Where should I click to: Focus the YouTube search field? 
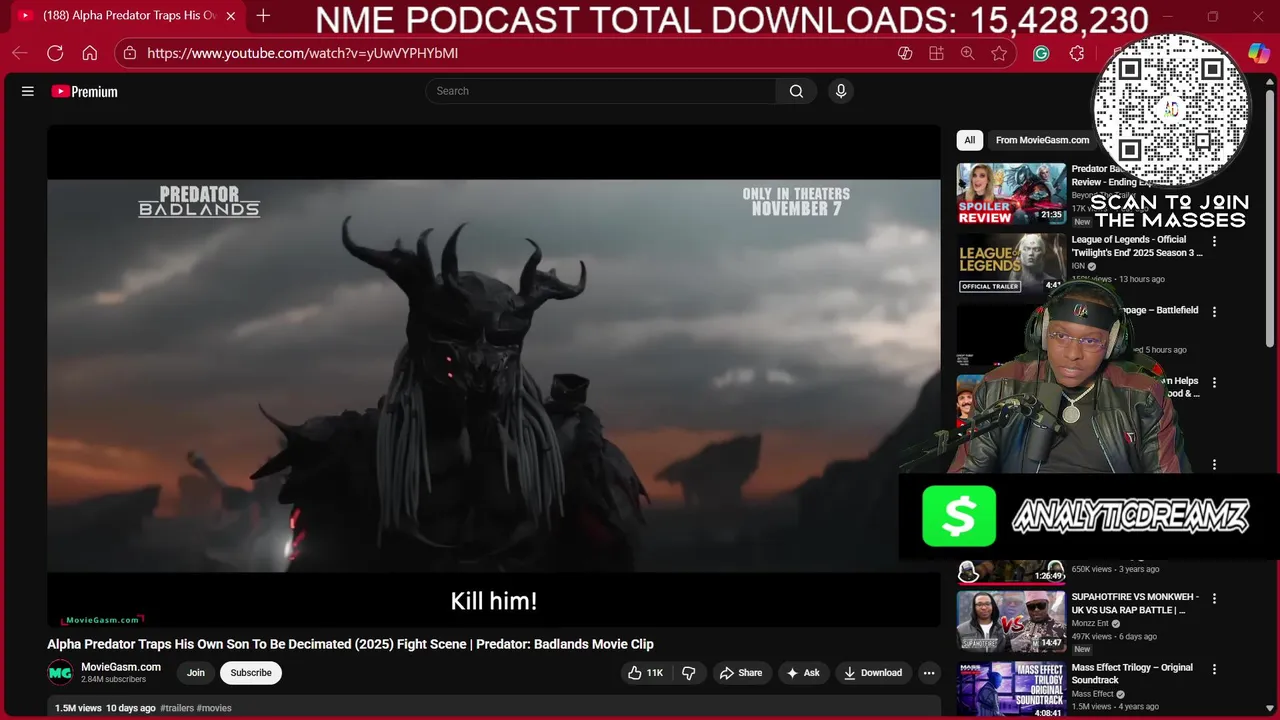[x=601, y=91]
